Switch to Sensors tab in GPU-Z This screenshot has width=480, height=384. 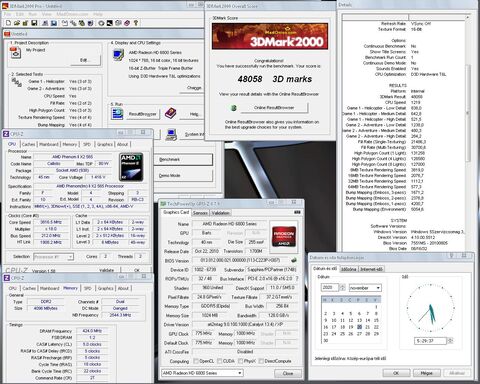[200, 213]
